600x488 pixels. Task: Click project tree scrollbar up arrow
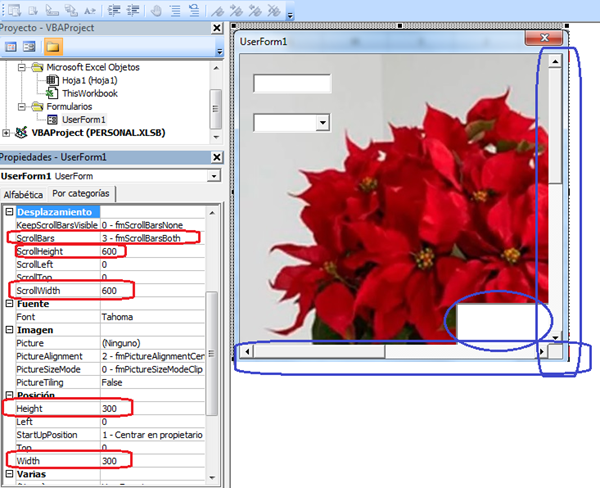(216, 68)
